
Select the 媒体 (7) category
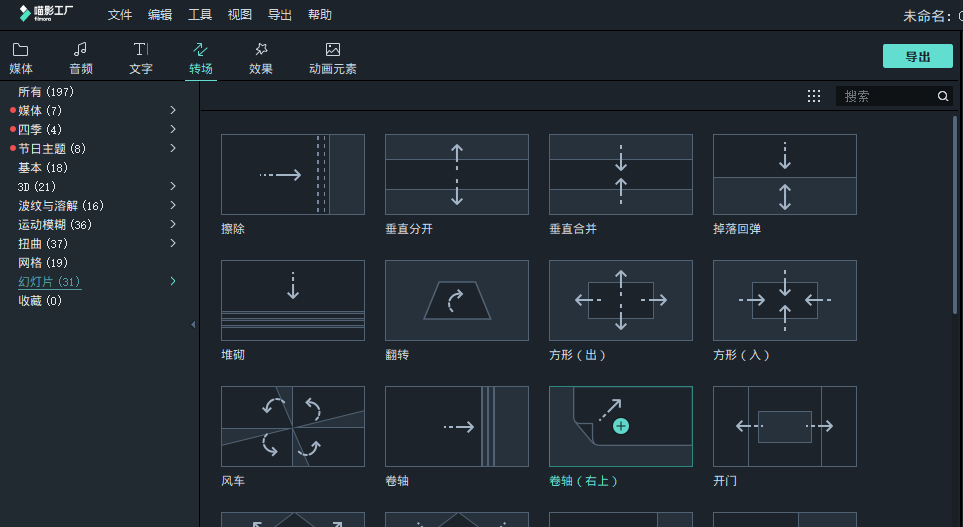coord(40,111)
